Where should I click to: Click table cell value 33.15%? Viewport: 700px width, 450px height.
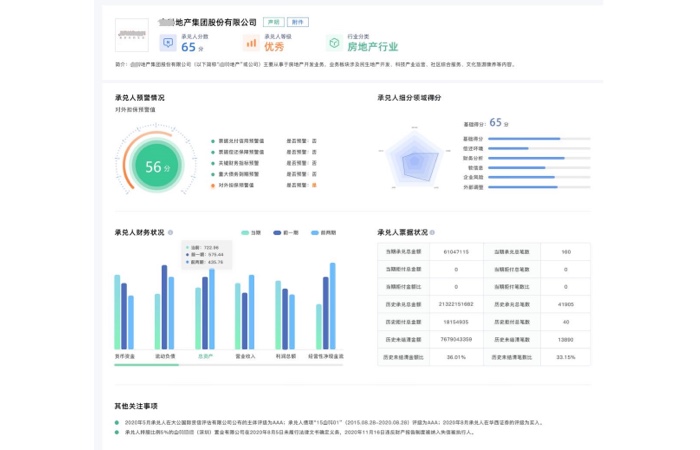pyautogui.click(x=566, y=357)
